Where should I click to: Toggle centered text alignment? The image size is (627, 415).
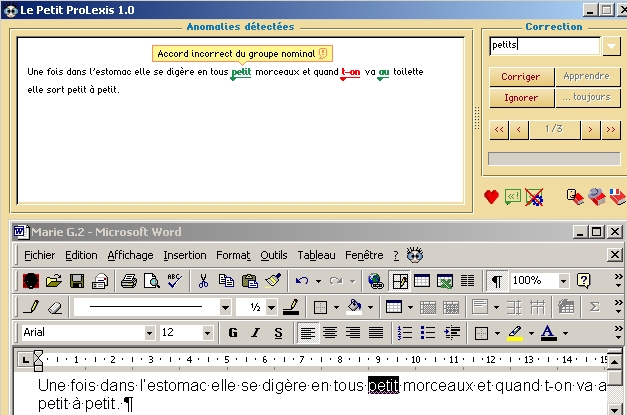point(330,333)
